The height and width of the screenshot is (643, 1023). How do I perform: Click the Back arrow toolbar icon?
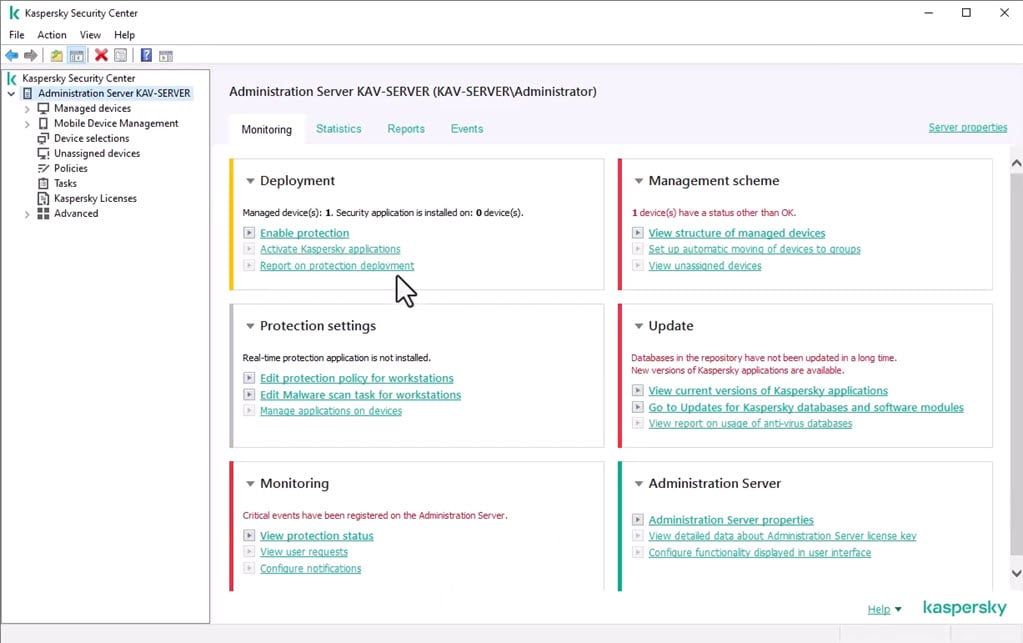12,56
